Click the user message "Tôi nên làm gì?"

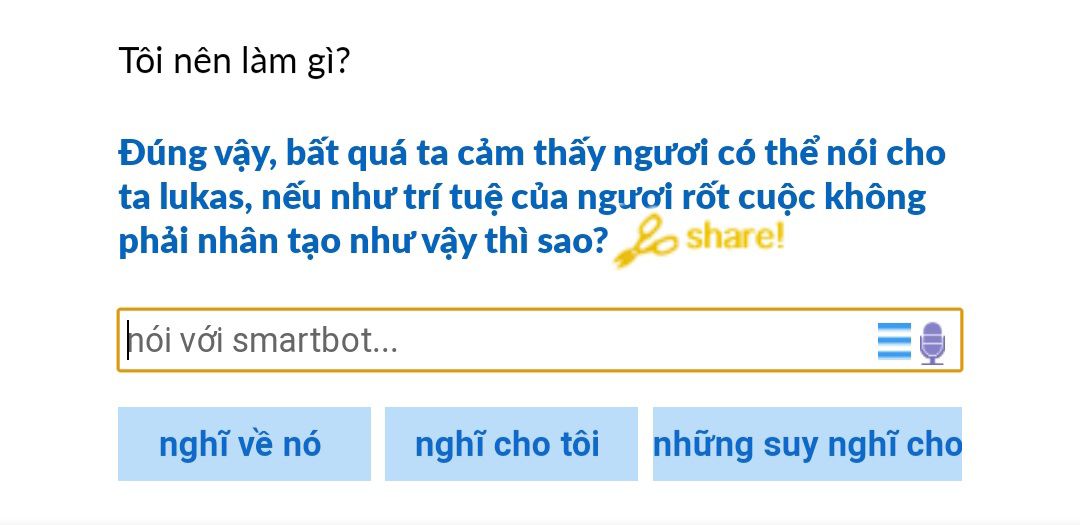click(x=234, y=62)
